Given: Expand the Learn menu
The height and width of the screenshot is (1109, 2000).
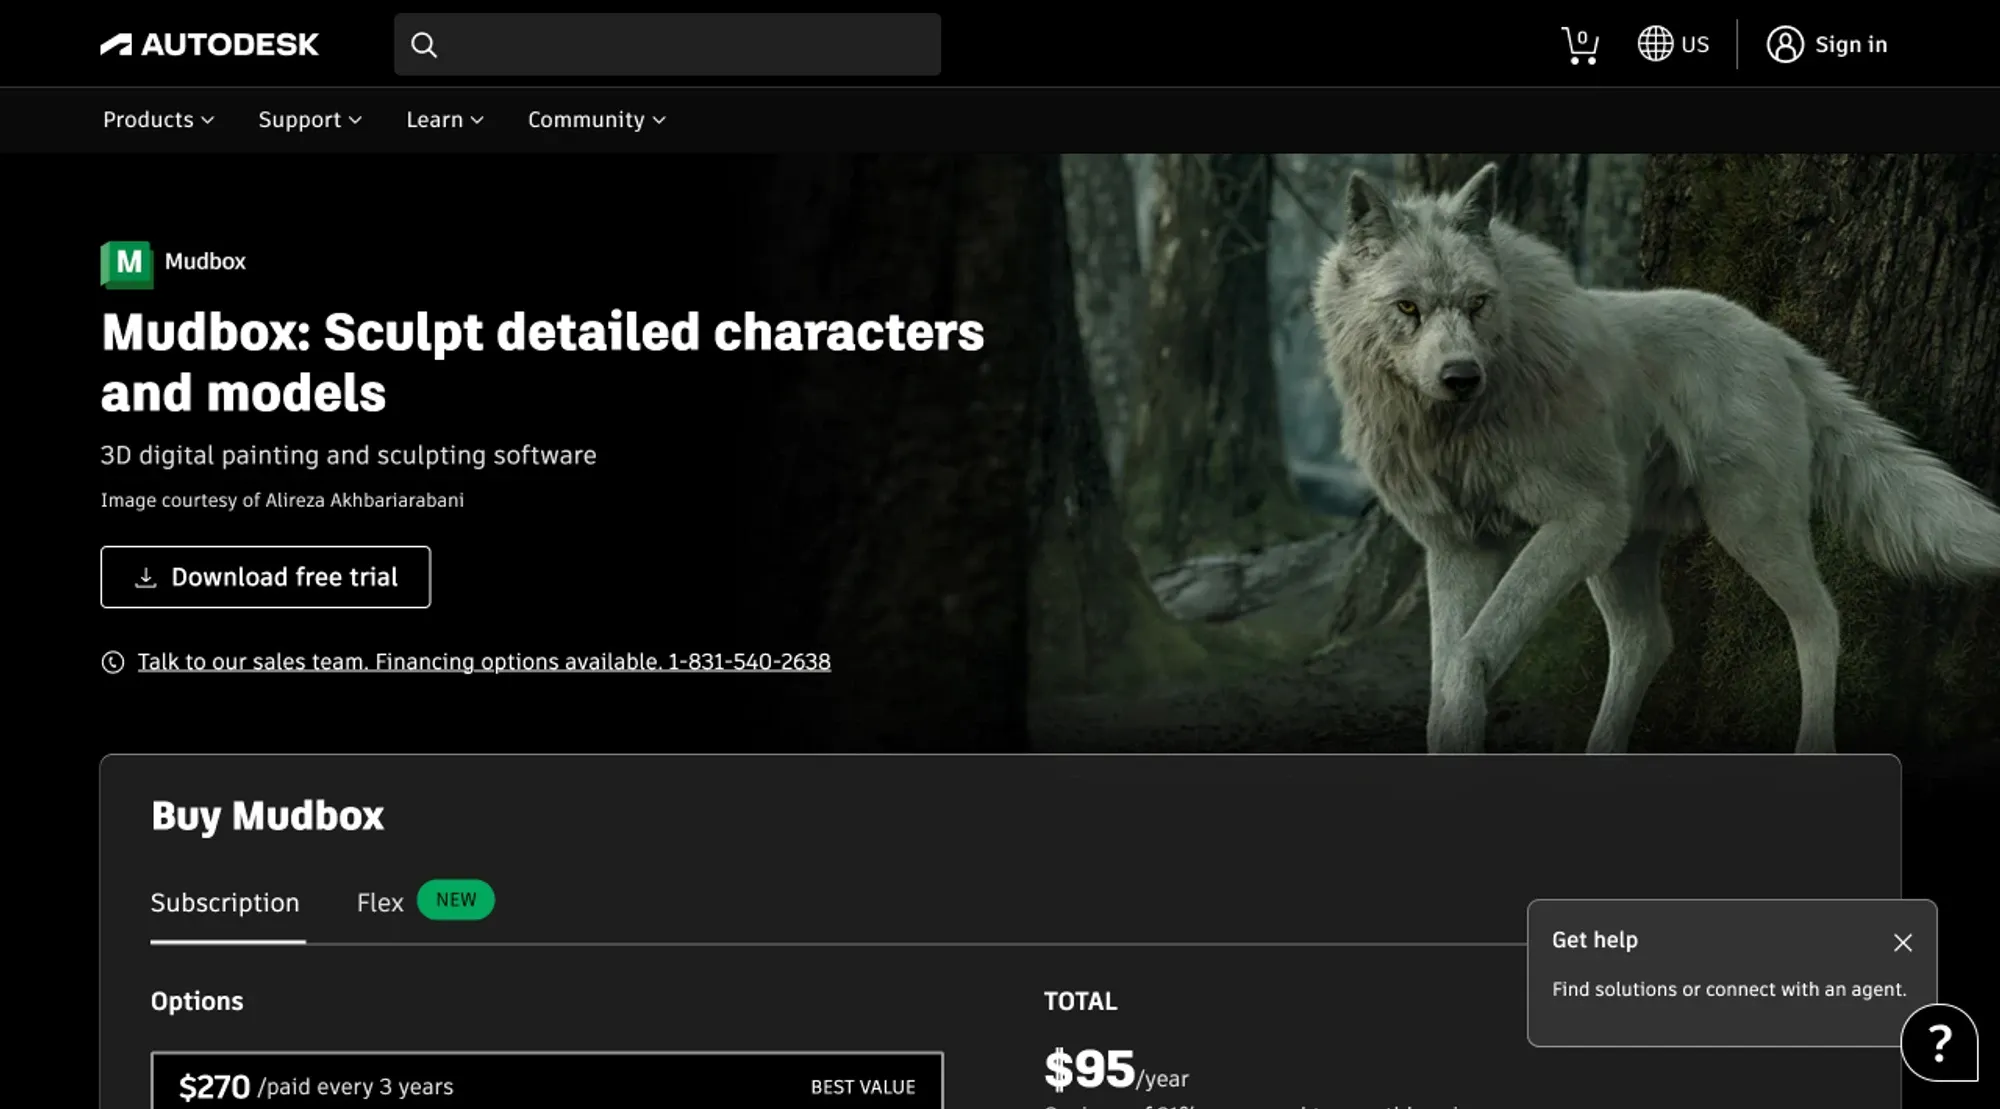Looking at the screenshot, I should pyautogui.click(x=445, y=119).
